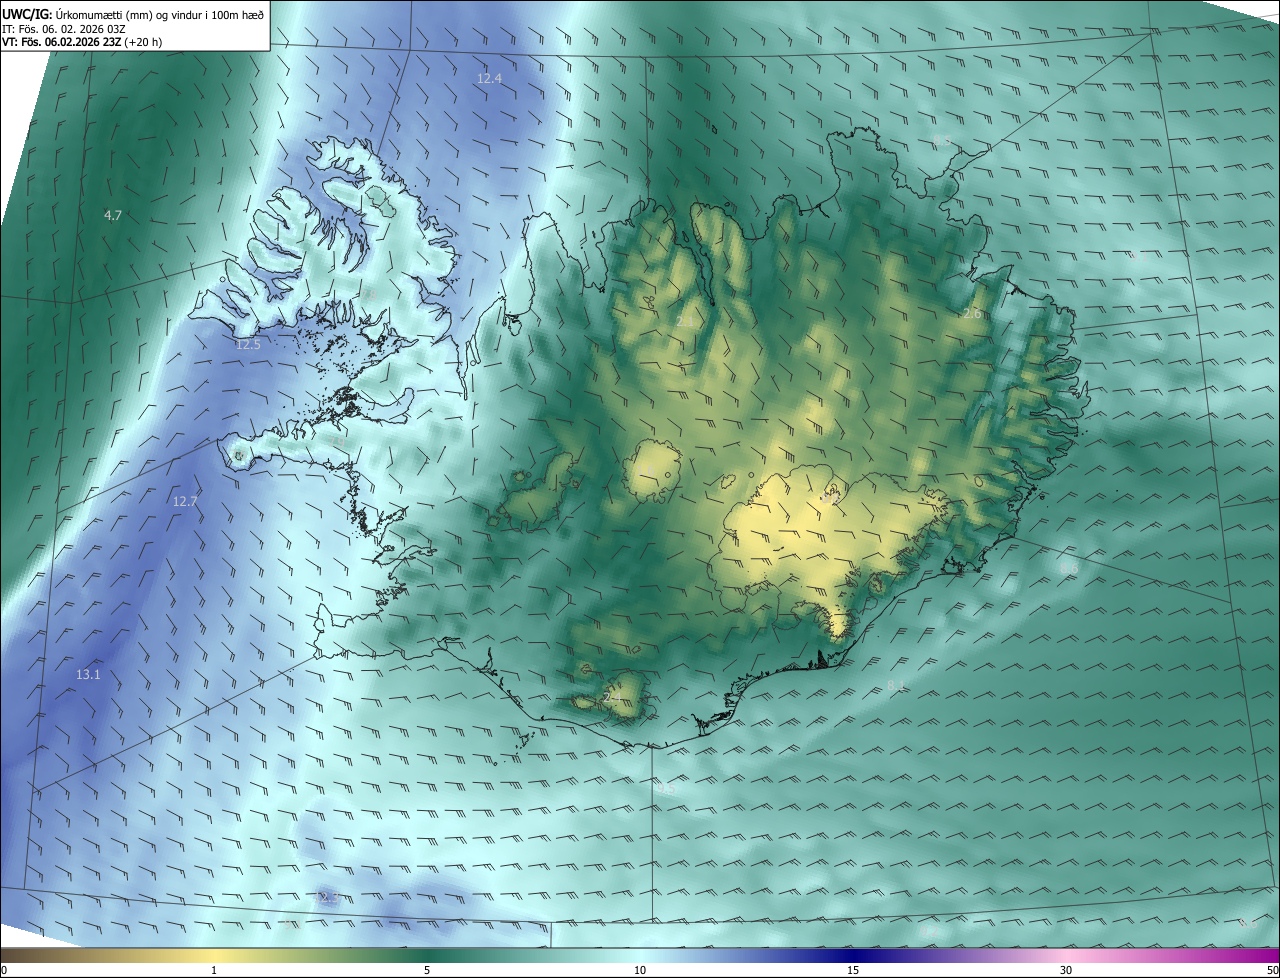Click the colorbar tick label 0

click(x=4, y=970)
